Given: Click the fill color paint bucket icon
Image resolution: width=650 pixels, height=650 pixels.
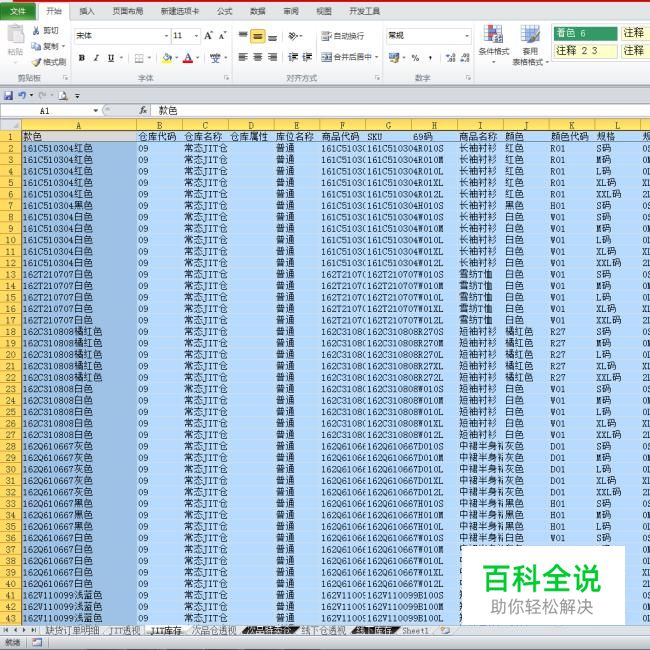Looking at the screenshot, I should pyautogui.click(x=167, y=58).
